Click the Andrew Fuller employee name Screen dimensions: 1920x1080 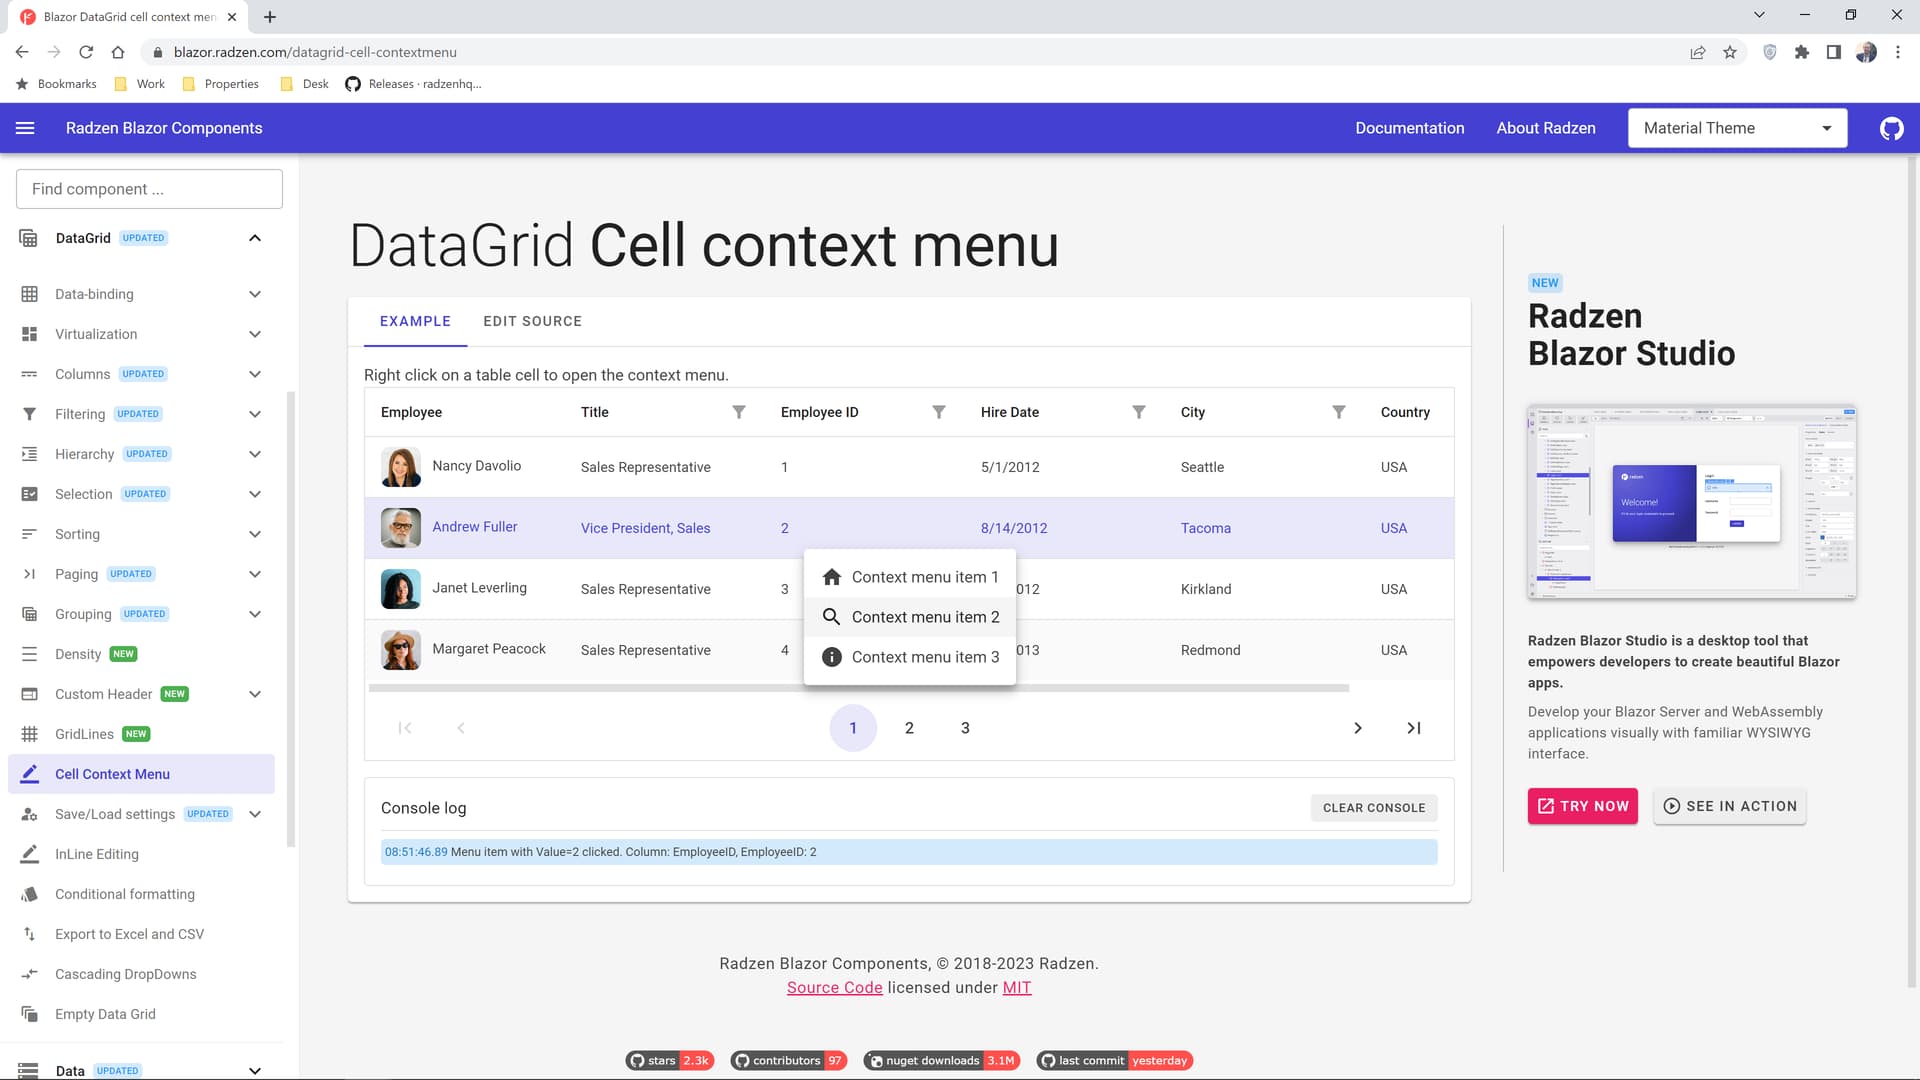point(474,527)
